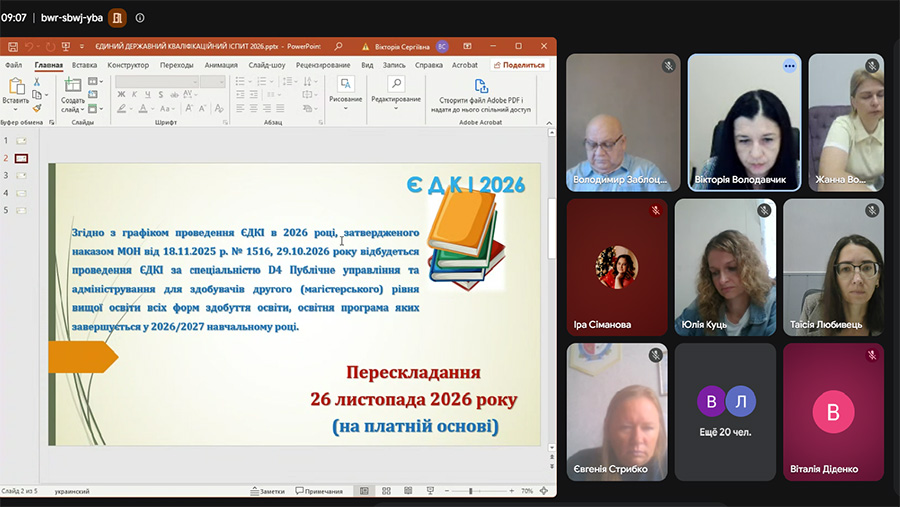The image size is (900, 507).
Task: Click the Поделиться share button
Action: (519, 65)
